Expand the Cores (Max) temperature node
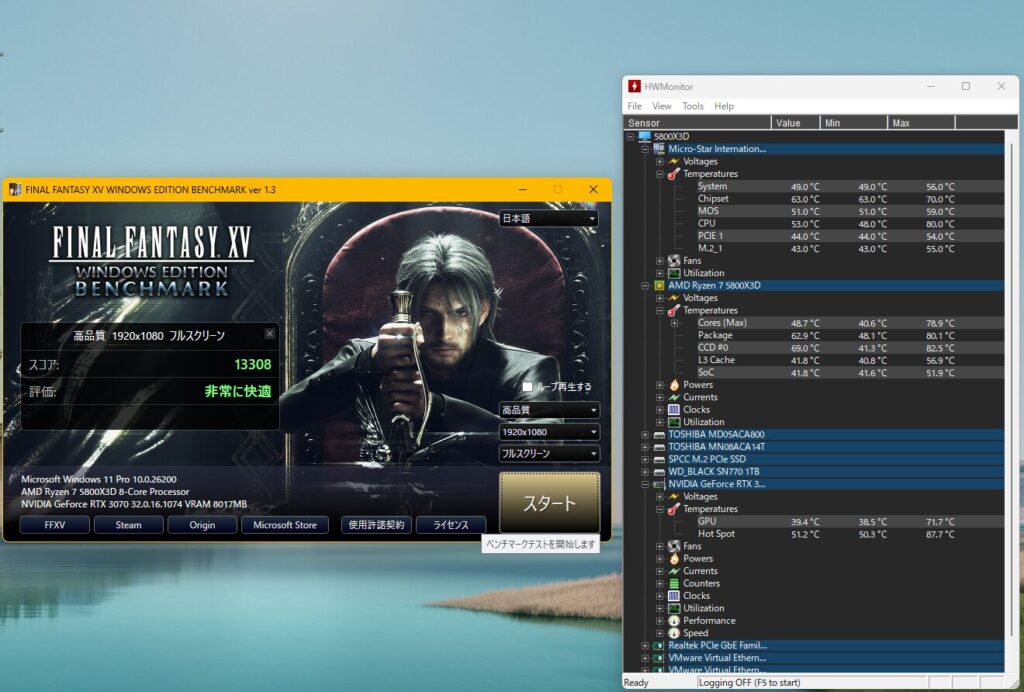Image resolution: width=1024 pixels, height=692 pixels. tap(674, 323)
